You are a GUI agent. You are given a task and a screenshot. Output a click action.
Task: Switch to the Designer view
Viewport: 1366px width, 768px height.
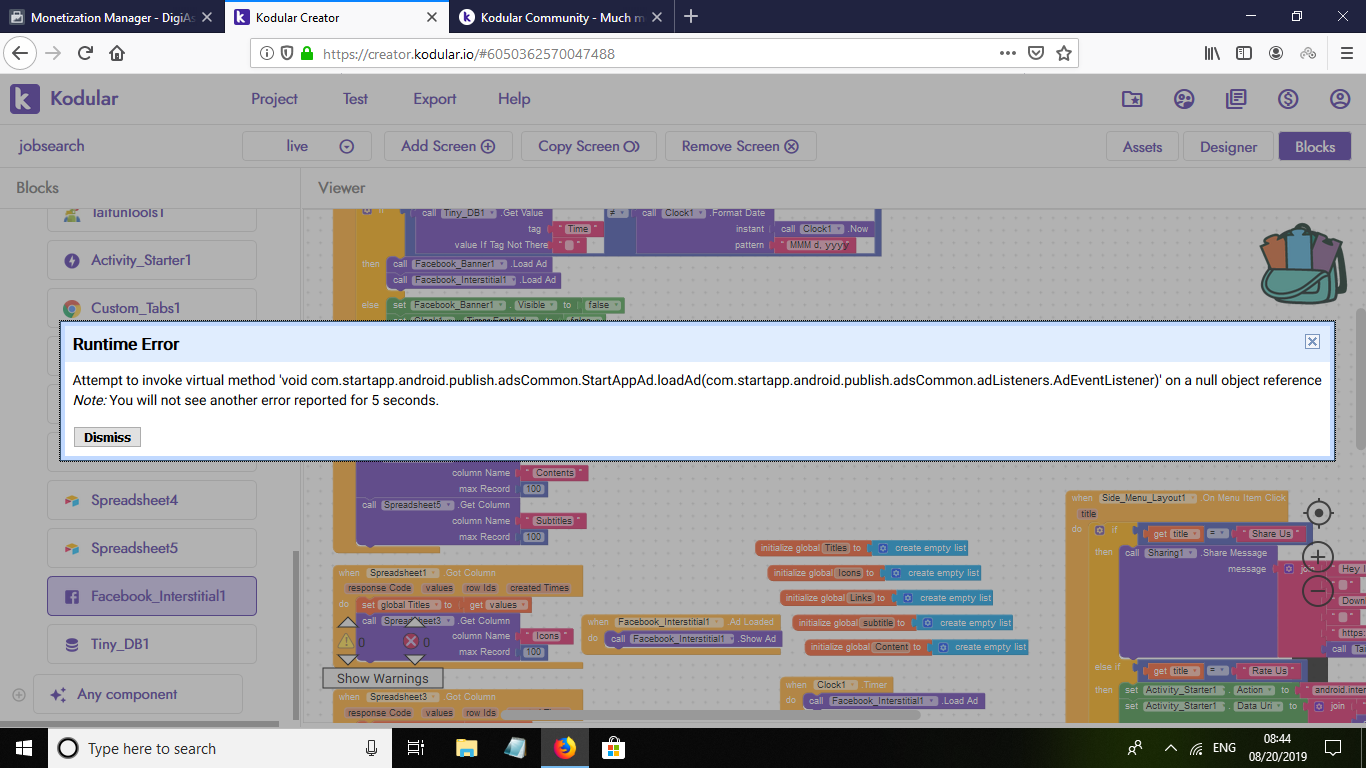[1228, 147]
